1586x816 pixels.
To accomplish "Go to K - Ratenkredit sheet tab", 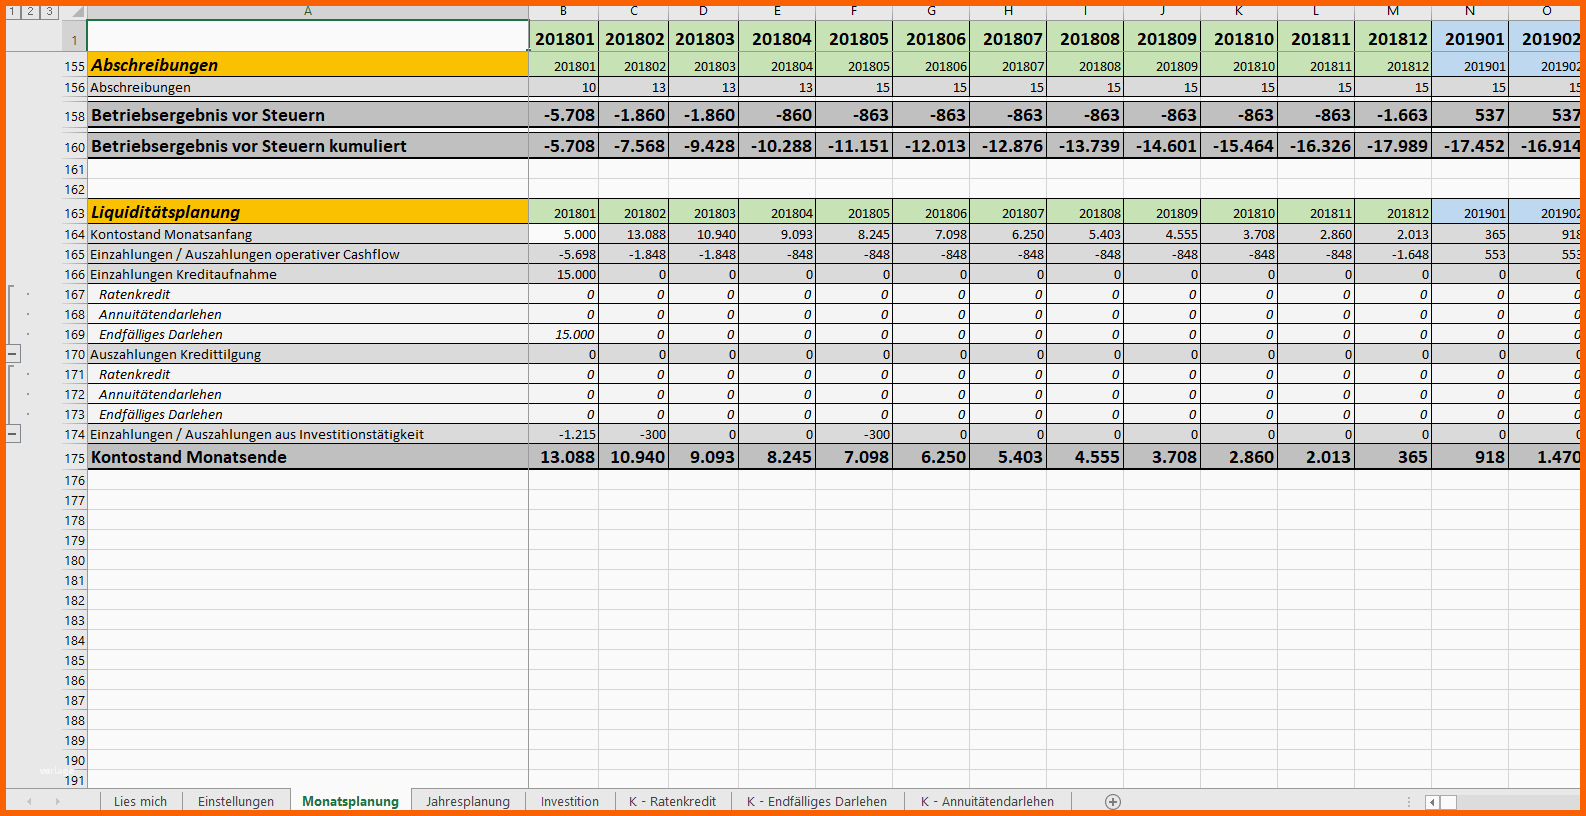I will [x=672, y=802].
